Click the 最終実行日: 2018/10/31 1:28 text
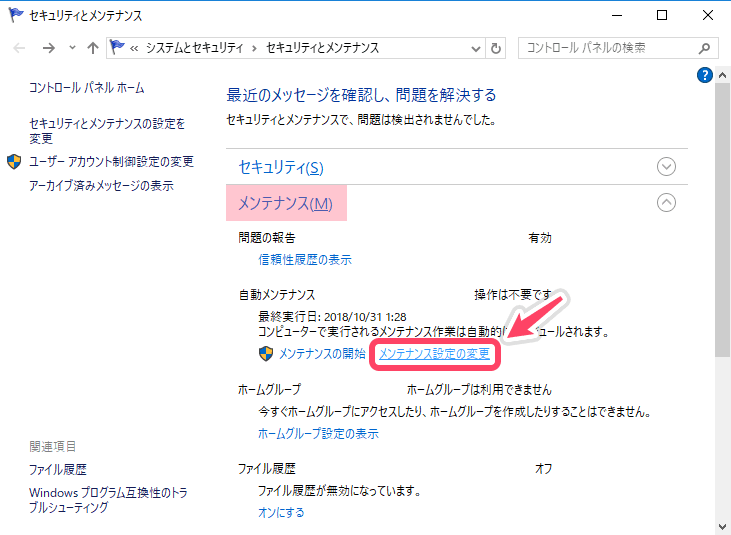 coord(332,317)
